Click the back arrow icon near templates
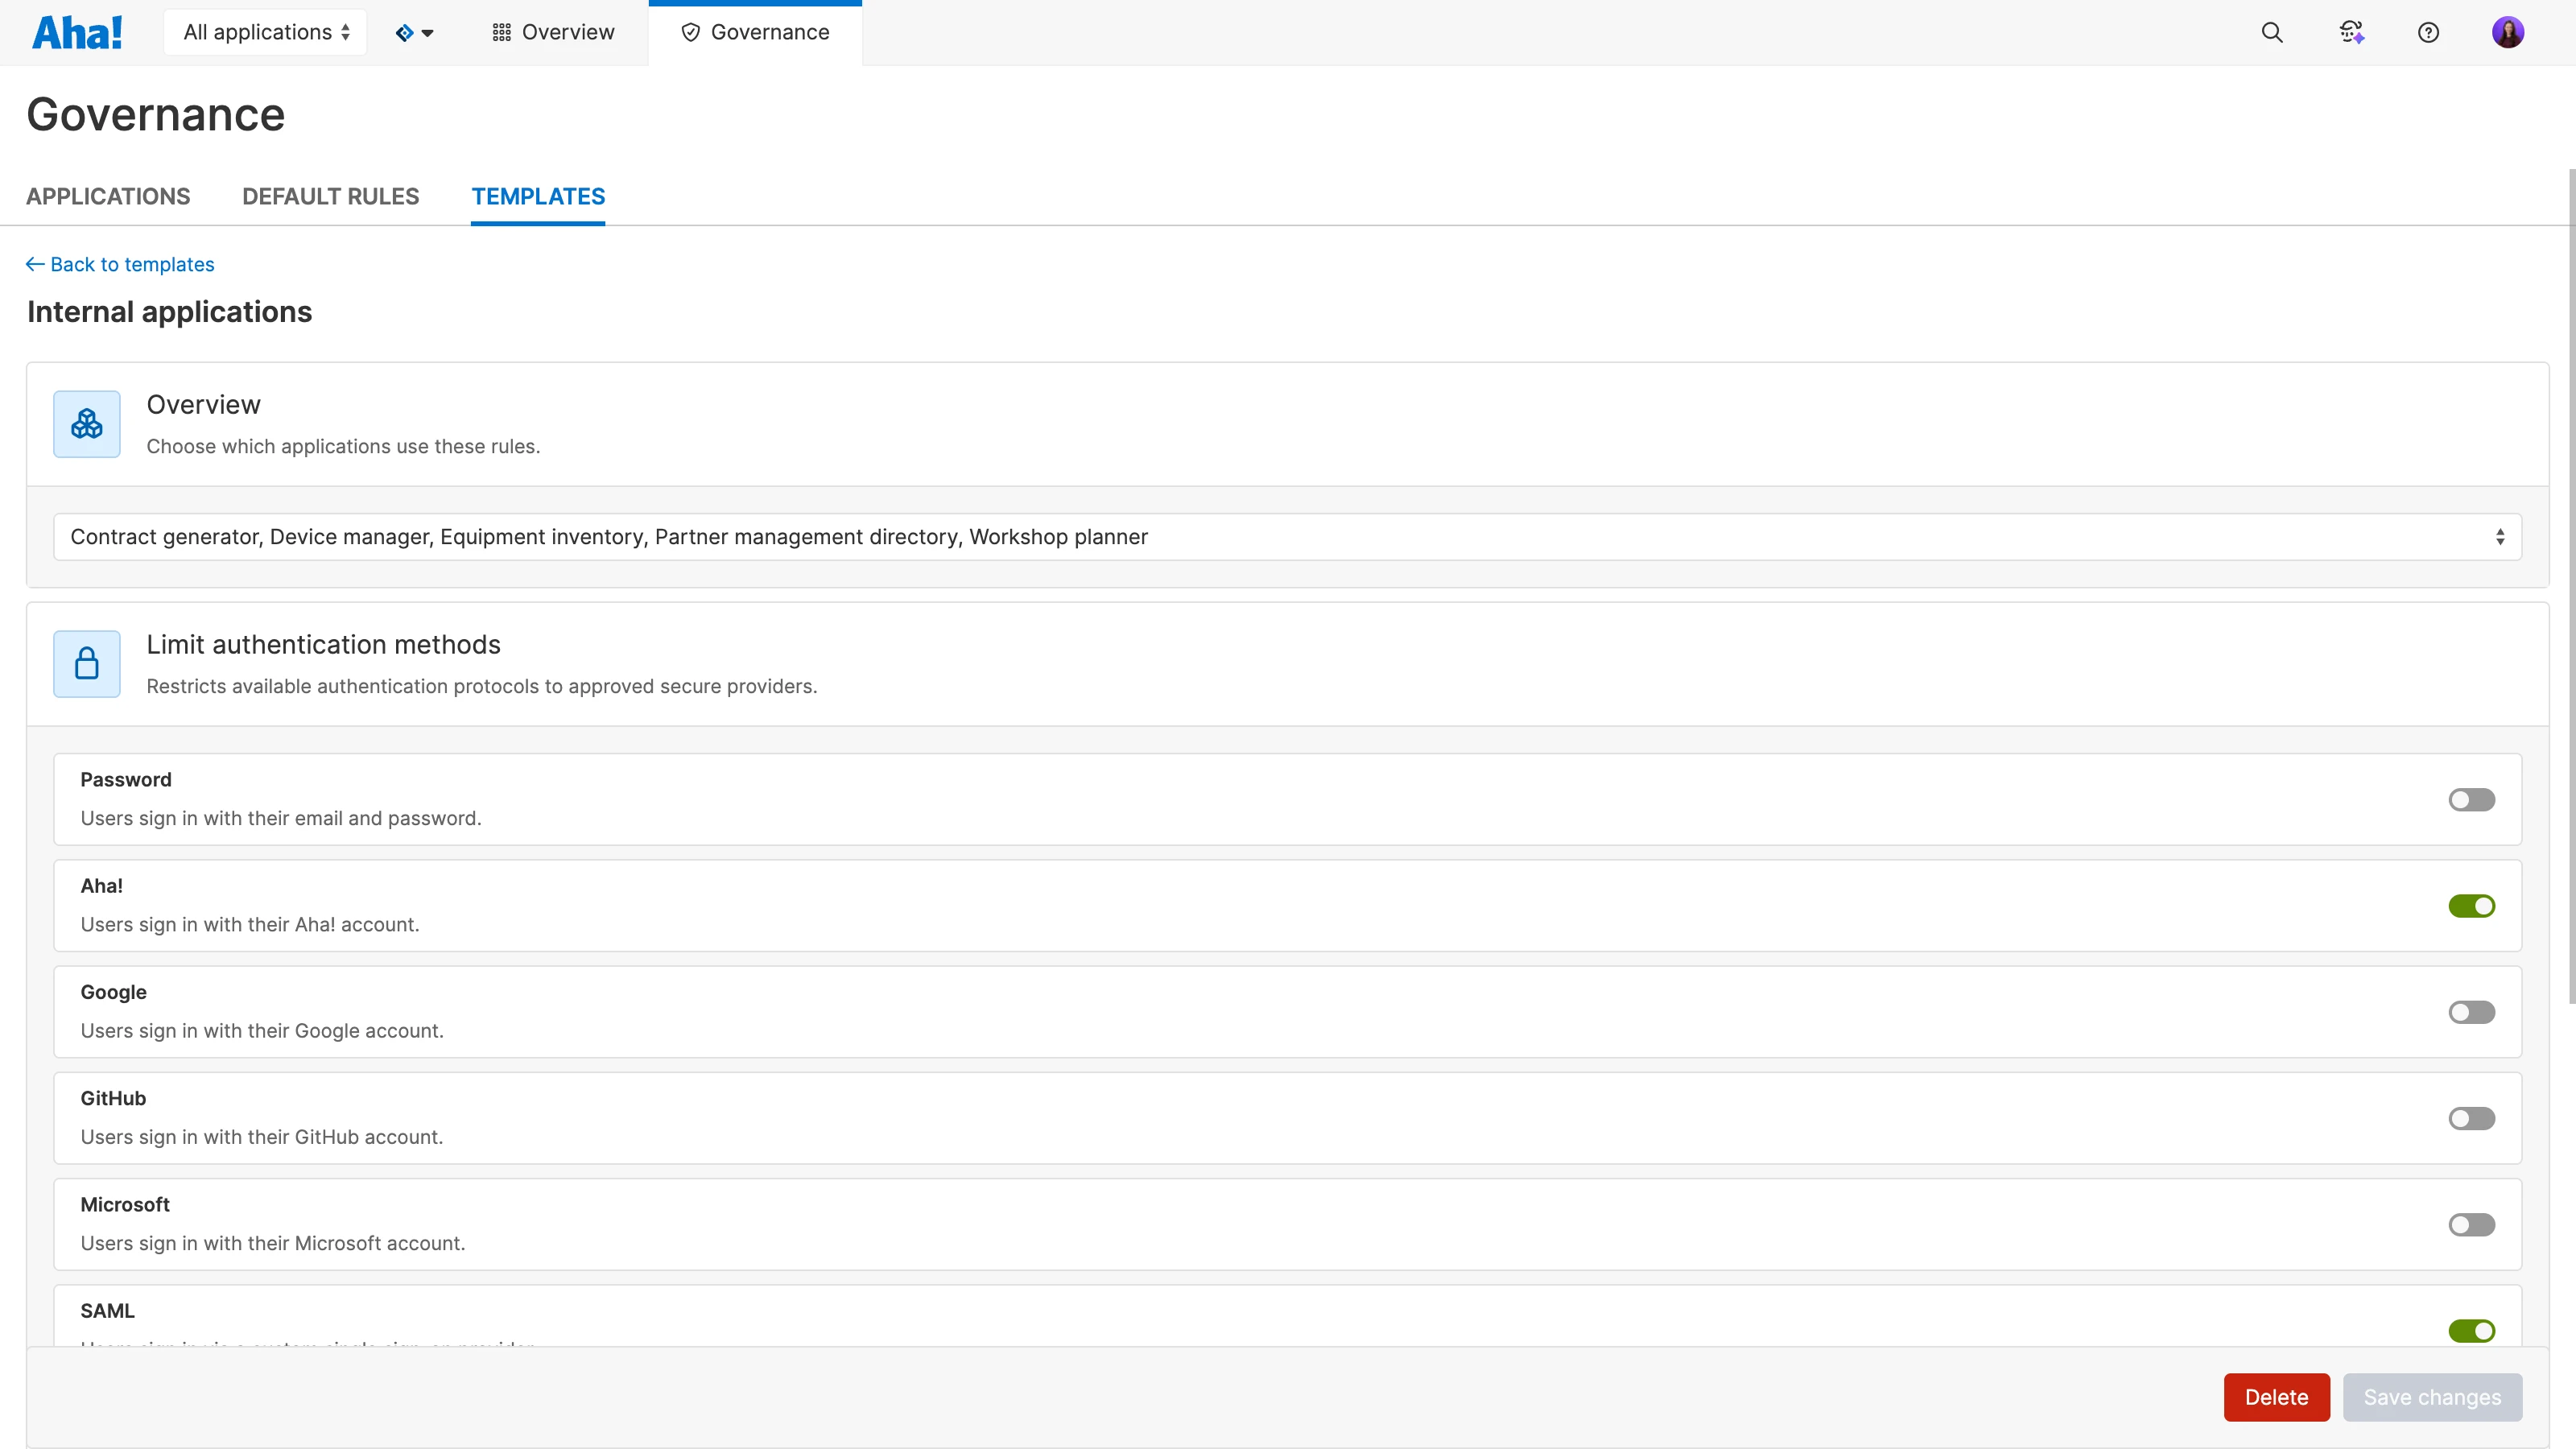This screenshot has height=1449, width=2576. coord(35,264)
